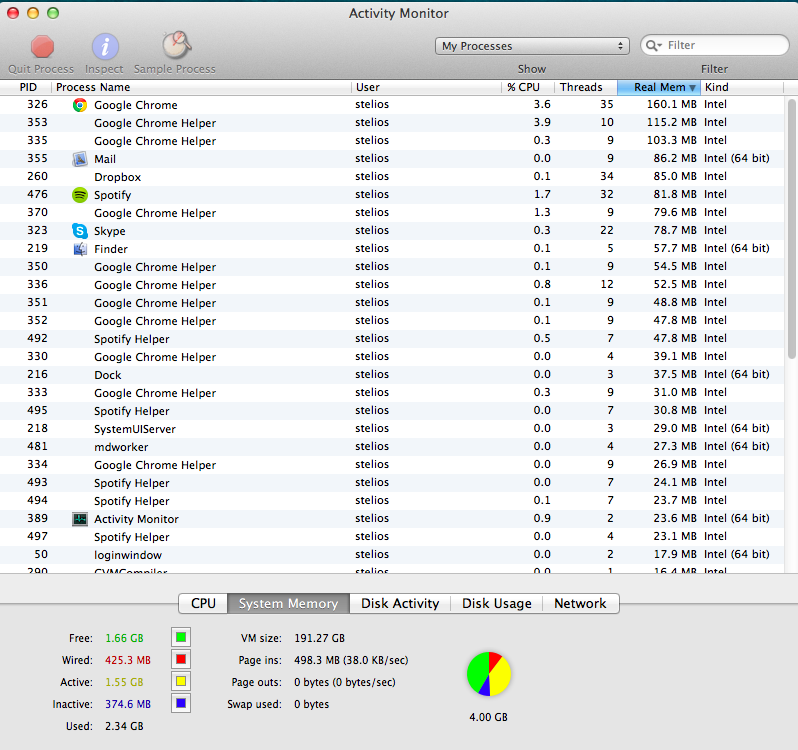Select the Google Chrome app icon
This screenshot has width=798, height=750.
click(79, 105)
